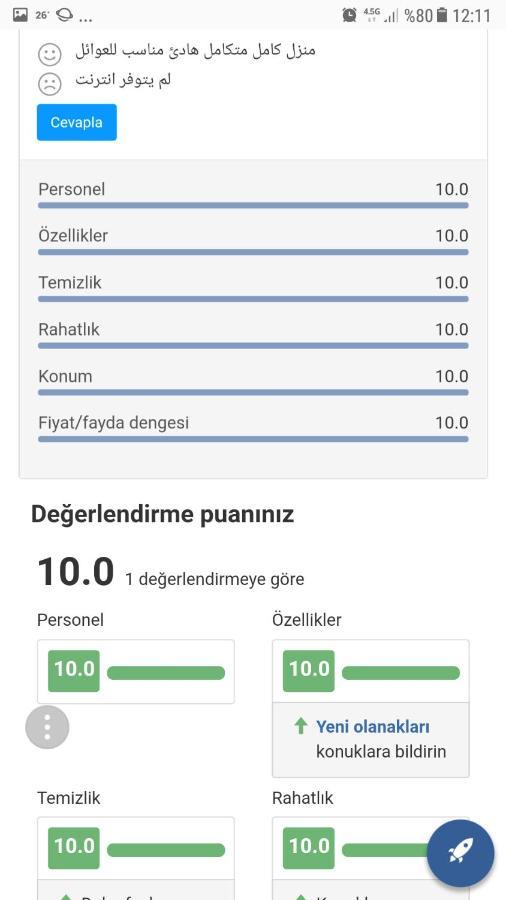
Task: Tap the blue rocket floating button
Action: (460, 854)
